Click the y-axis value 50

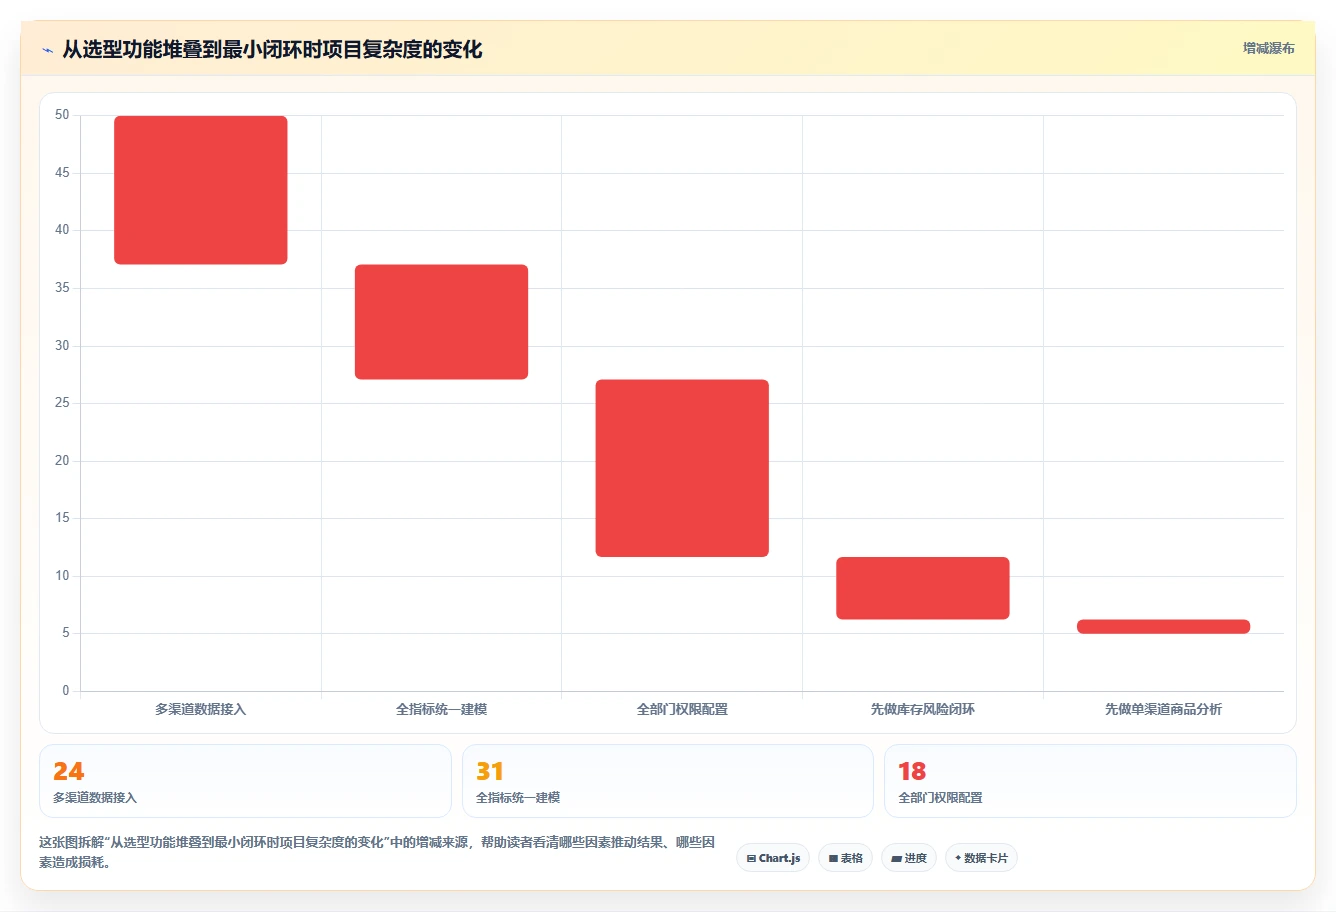[62, 115]
